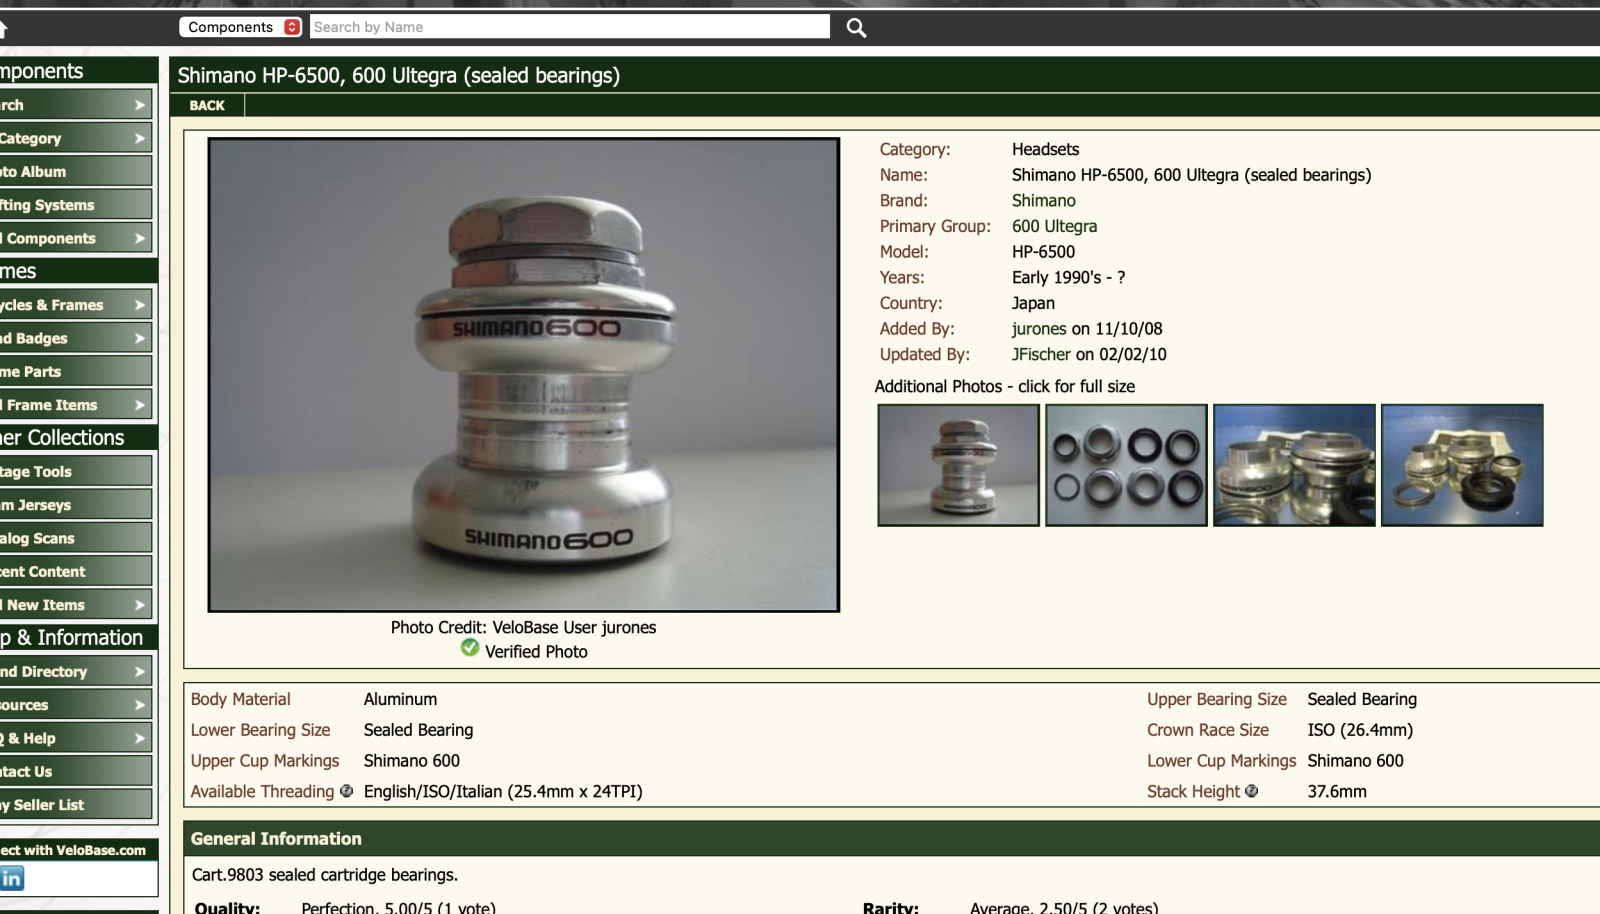Visit user jurones profile link

coord(1038,329)
